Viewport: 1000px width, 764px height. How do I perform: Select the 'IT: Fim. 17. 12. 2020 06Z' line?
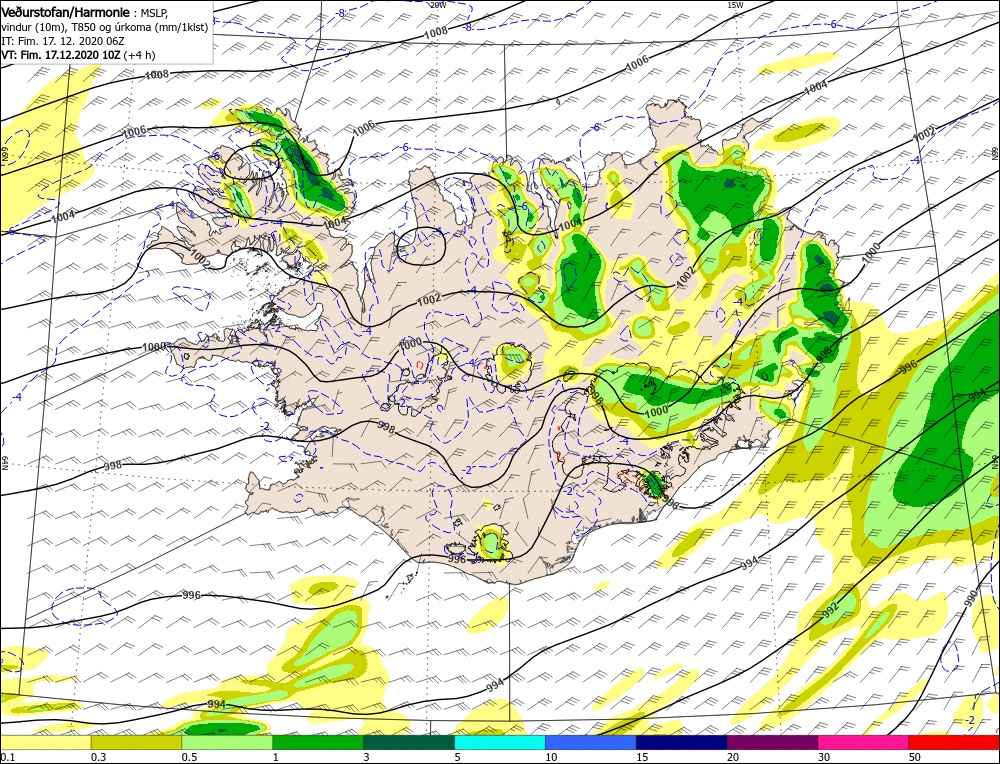pyautogui.click(x=62, y=41)
